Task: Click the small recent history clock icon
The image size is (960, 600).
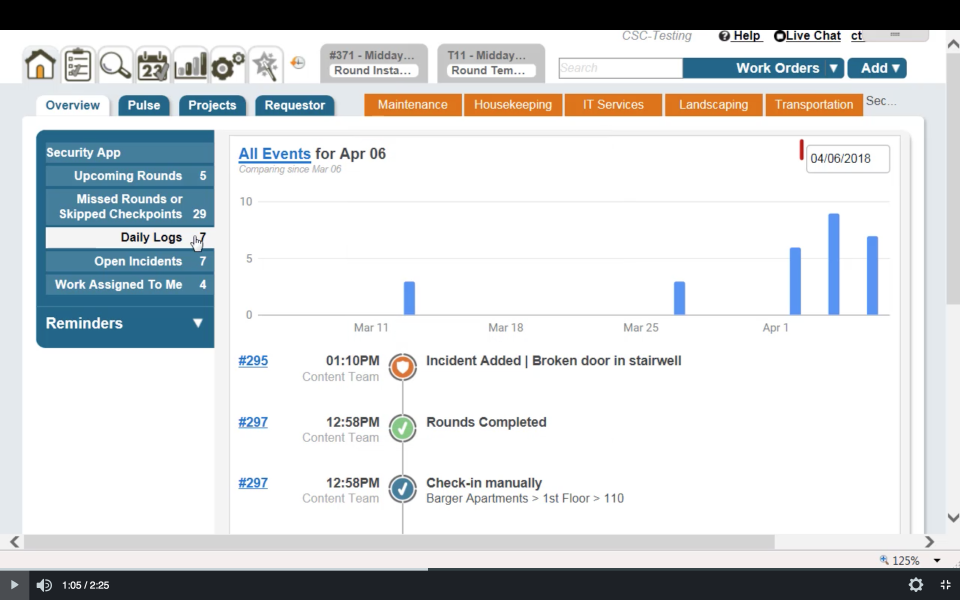Action: [x=298, y=62]
